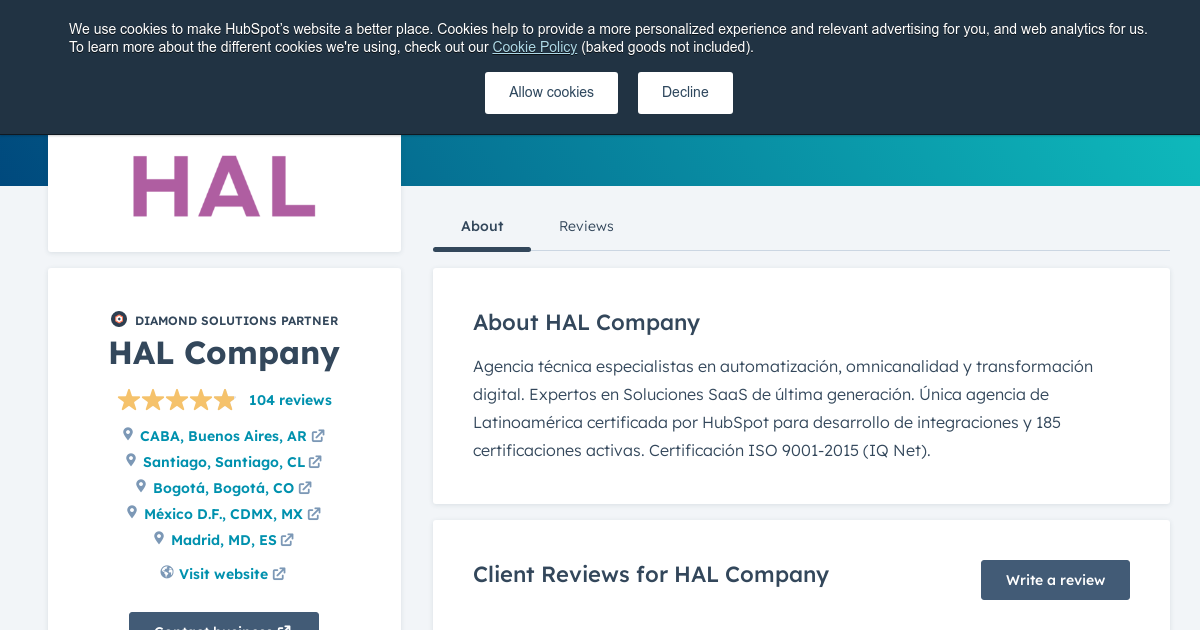This screenshot has height=630, width=1200.
Task: Click the globe icon beside Visit website
Action: click(x=166, y=573)
